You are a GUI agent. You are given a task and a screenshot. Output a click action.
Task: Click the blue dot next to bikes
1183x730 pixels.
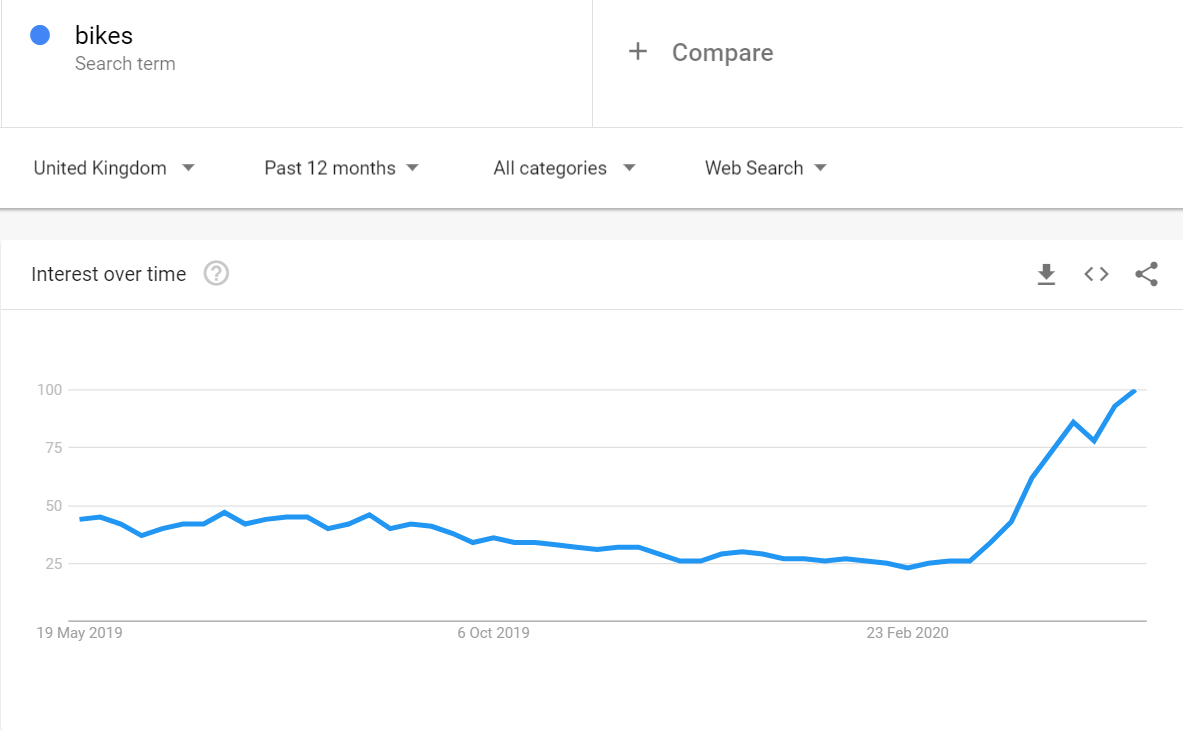click(40, 36)
